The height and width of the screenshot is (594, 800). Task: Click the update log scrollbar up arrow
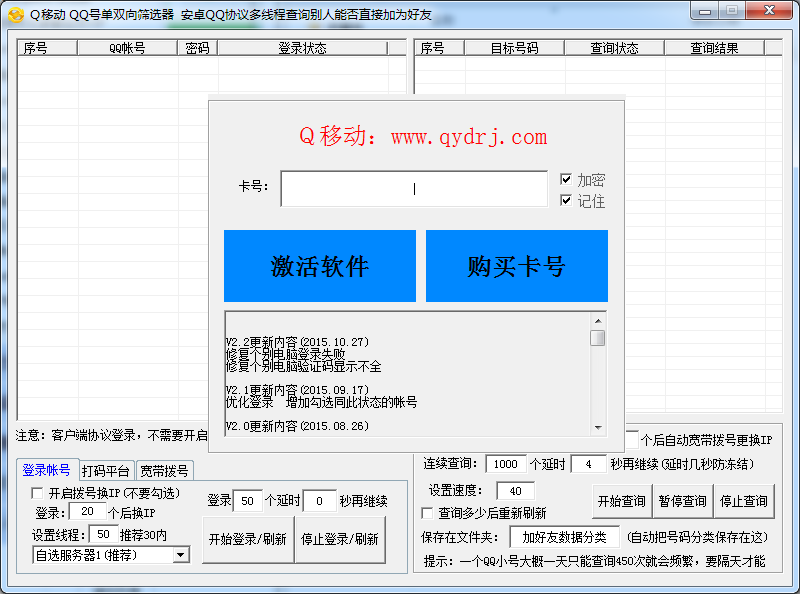598,321
